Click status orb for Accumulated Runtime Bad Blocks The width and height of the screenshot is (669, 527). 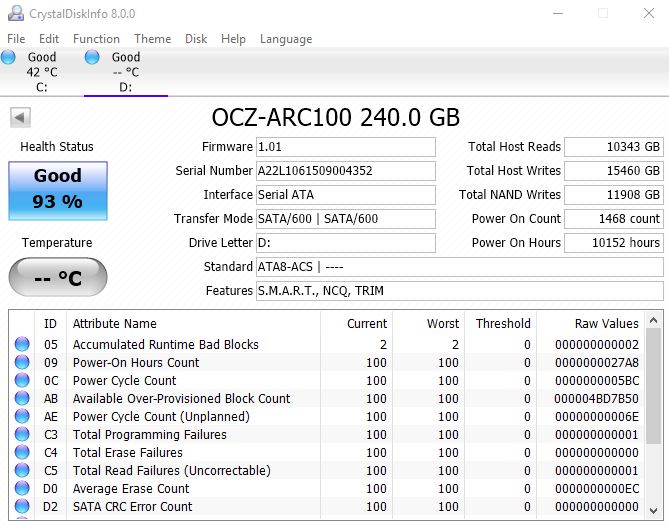tap(22, 344)
